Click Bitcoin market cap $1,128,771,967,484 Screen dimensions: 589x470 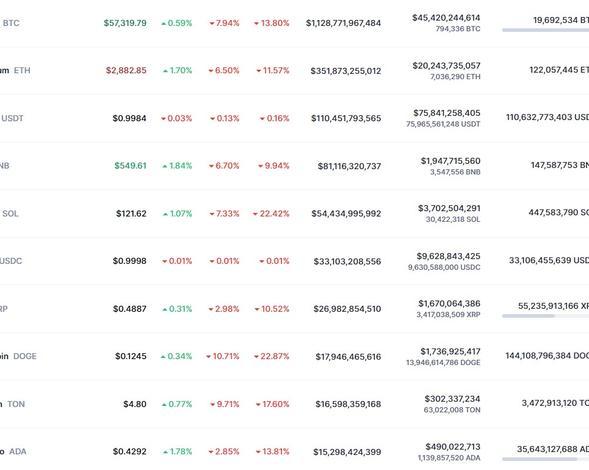343,23
